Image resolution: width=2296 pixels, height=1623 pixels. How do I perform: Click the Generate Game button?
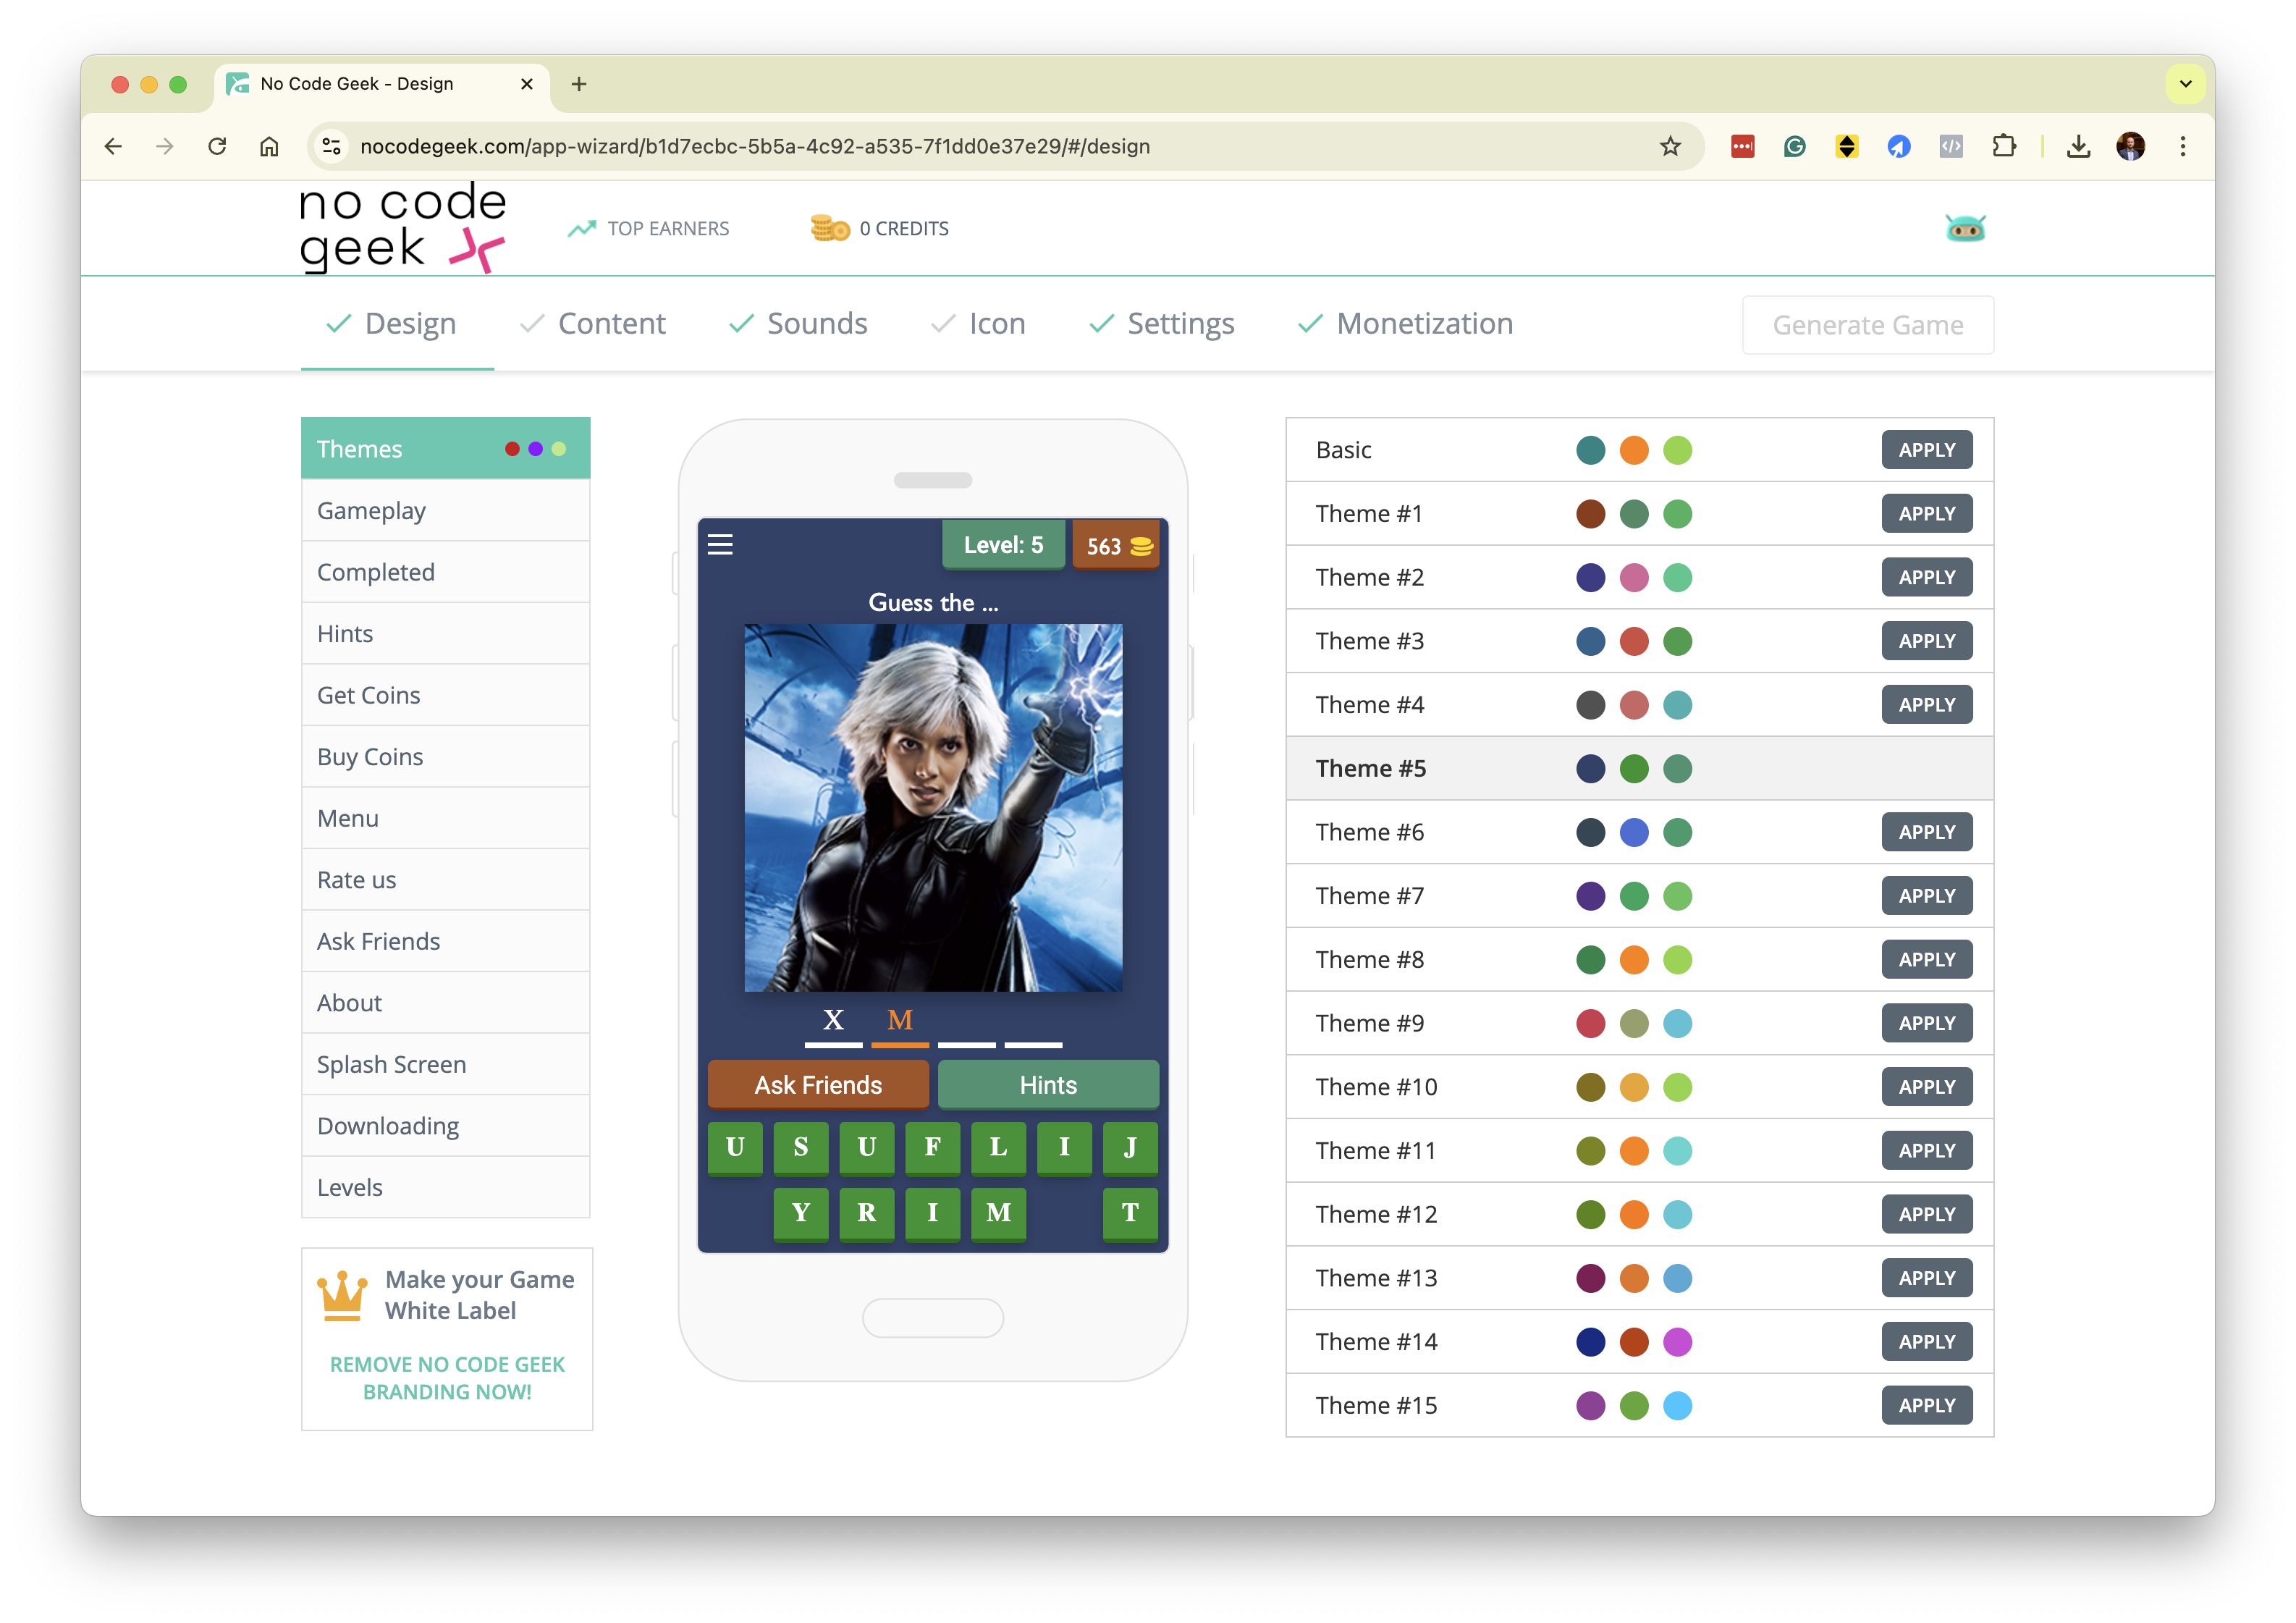(x=1867, y=325)
